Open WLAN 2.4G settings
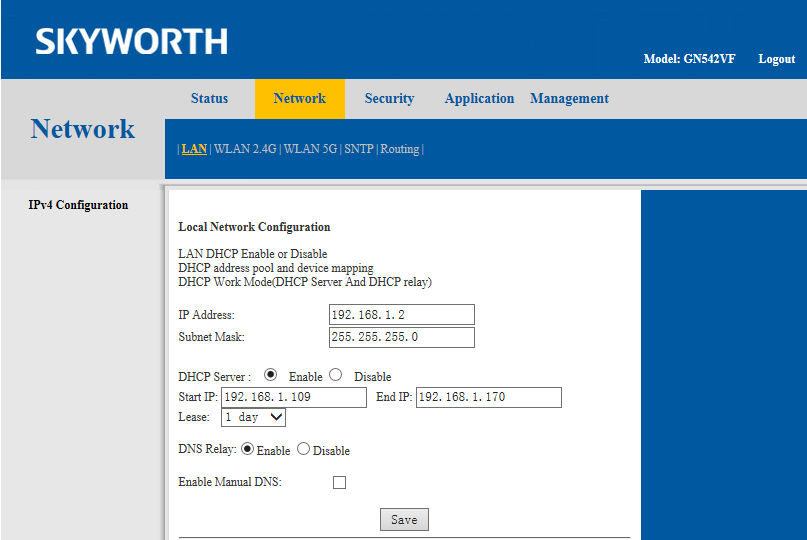The width and height of the screenshot is (807, 540). pos(245,149)
